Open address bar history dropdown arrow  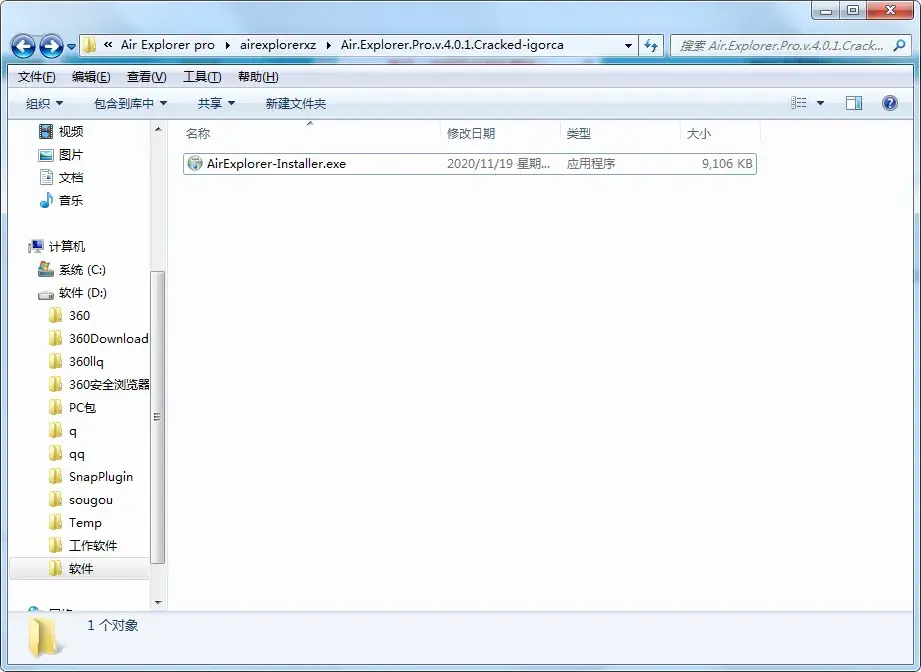(628, 45)
